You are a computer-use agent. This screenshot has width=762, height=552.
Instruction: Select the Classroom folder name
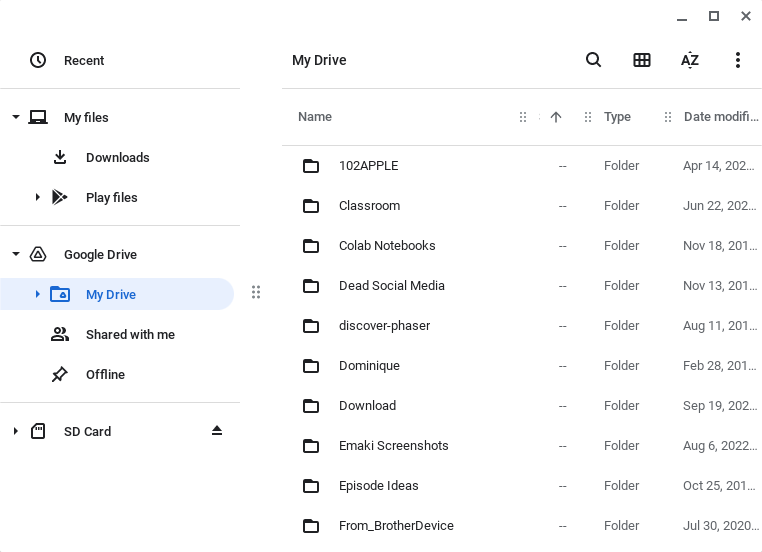pyautogui.click(x=369, y=206)
